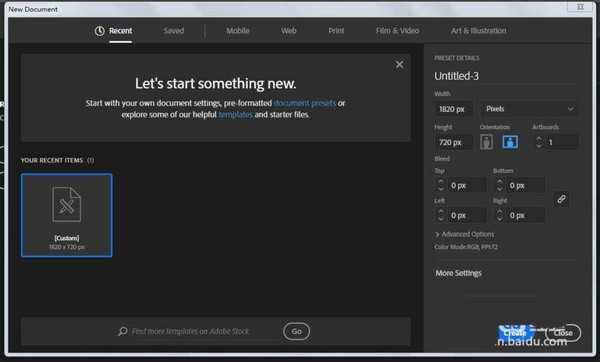Screen dimensions: 600x362
Task: Adjust the Right bleed stepper arrows
Action: point(500,215)
